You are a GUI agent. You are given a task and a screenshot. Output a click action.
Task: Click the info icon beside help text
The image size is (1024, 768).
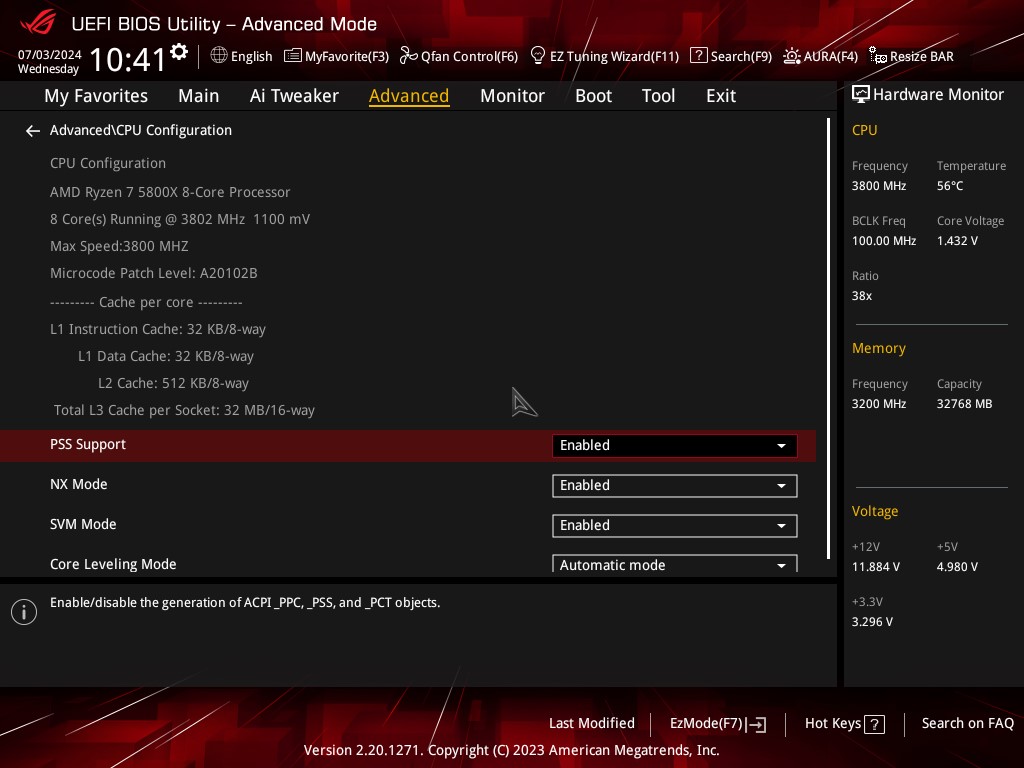[24, 612]
